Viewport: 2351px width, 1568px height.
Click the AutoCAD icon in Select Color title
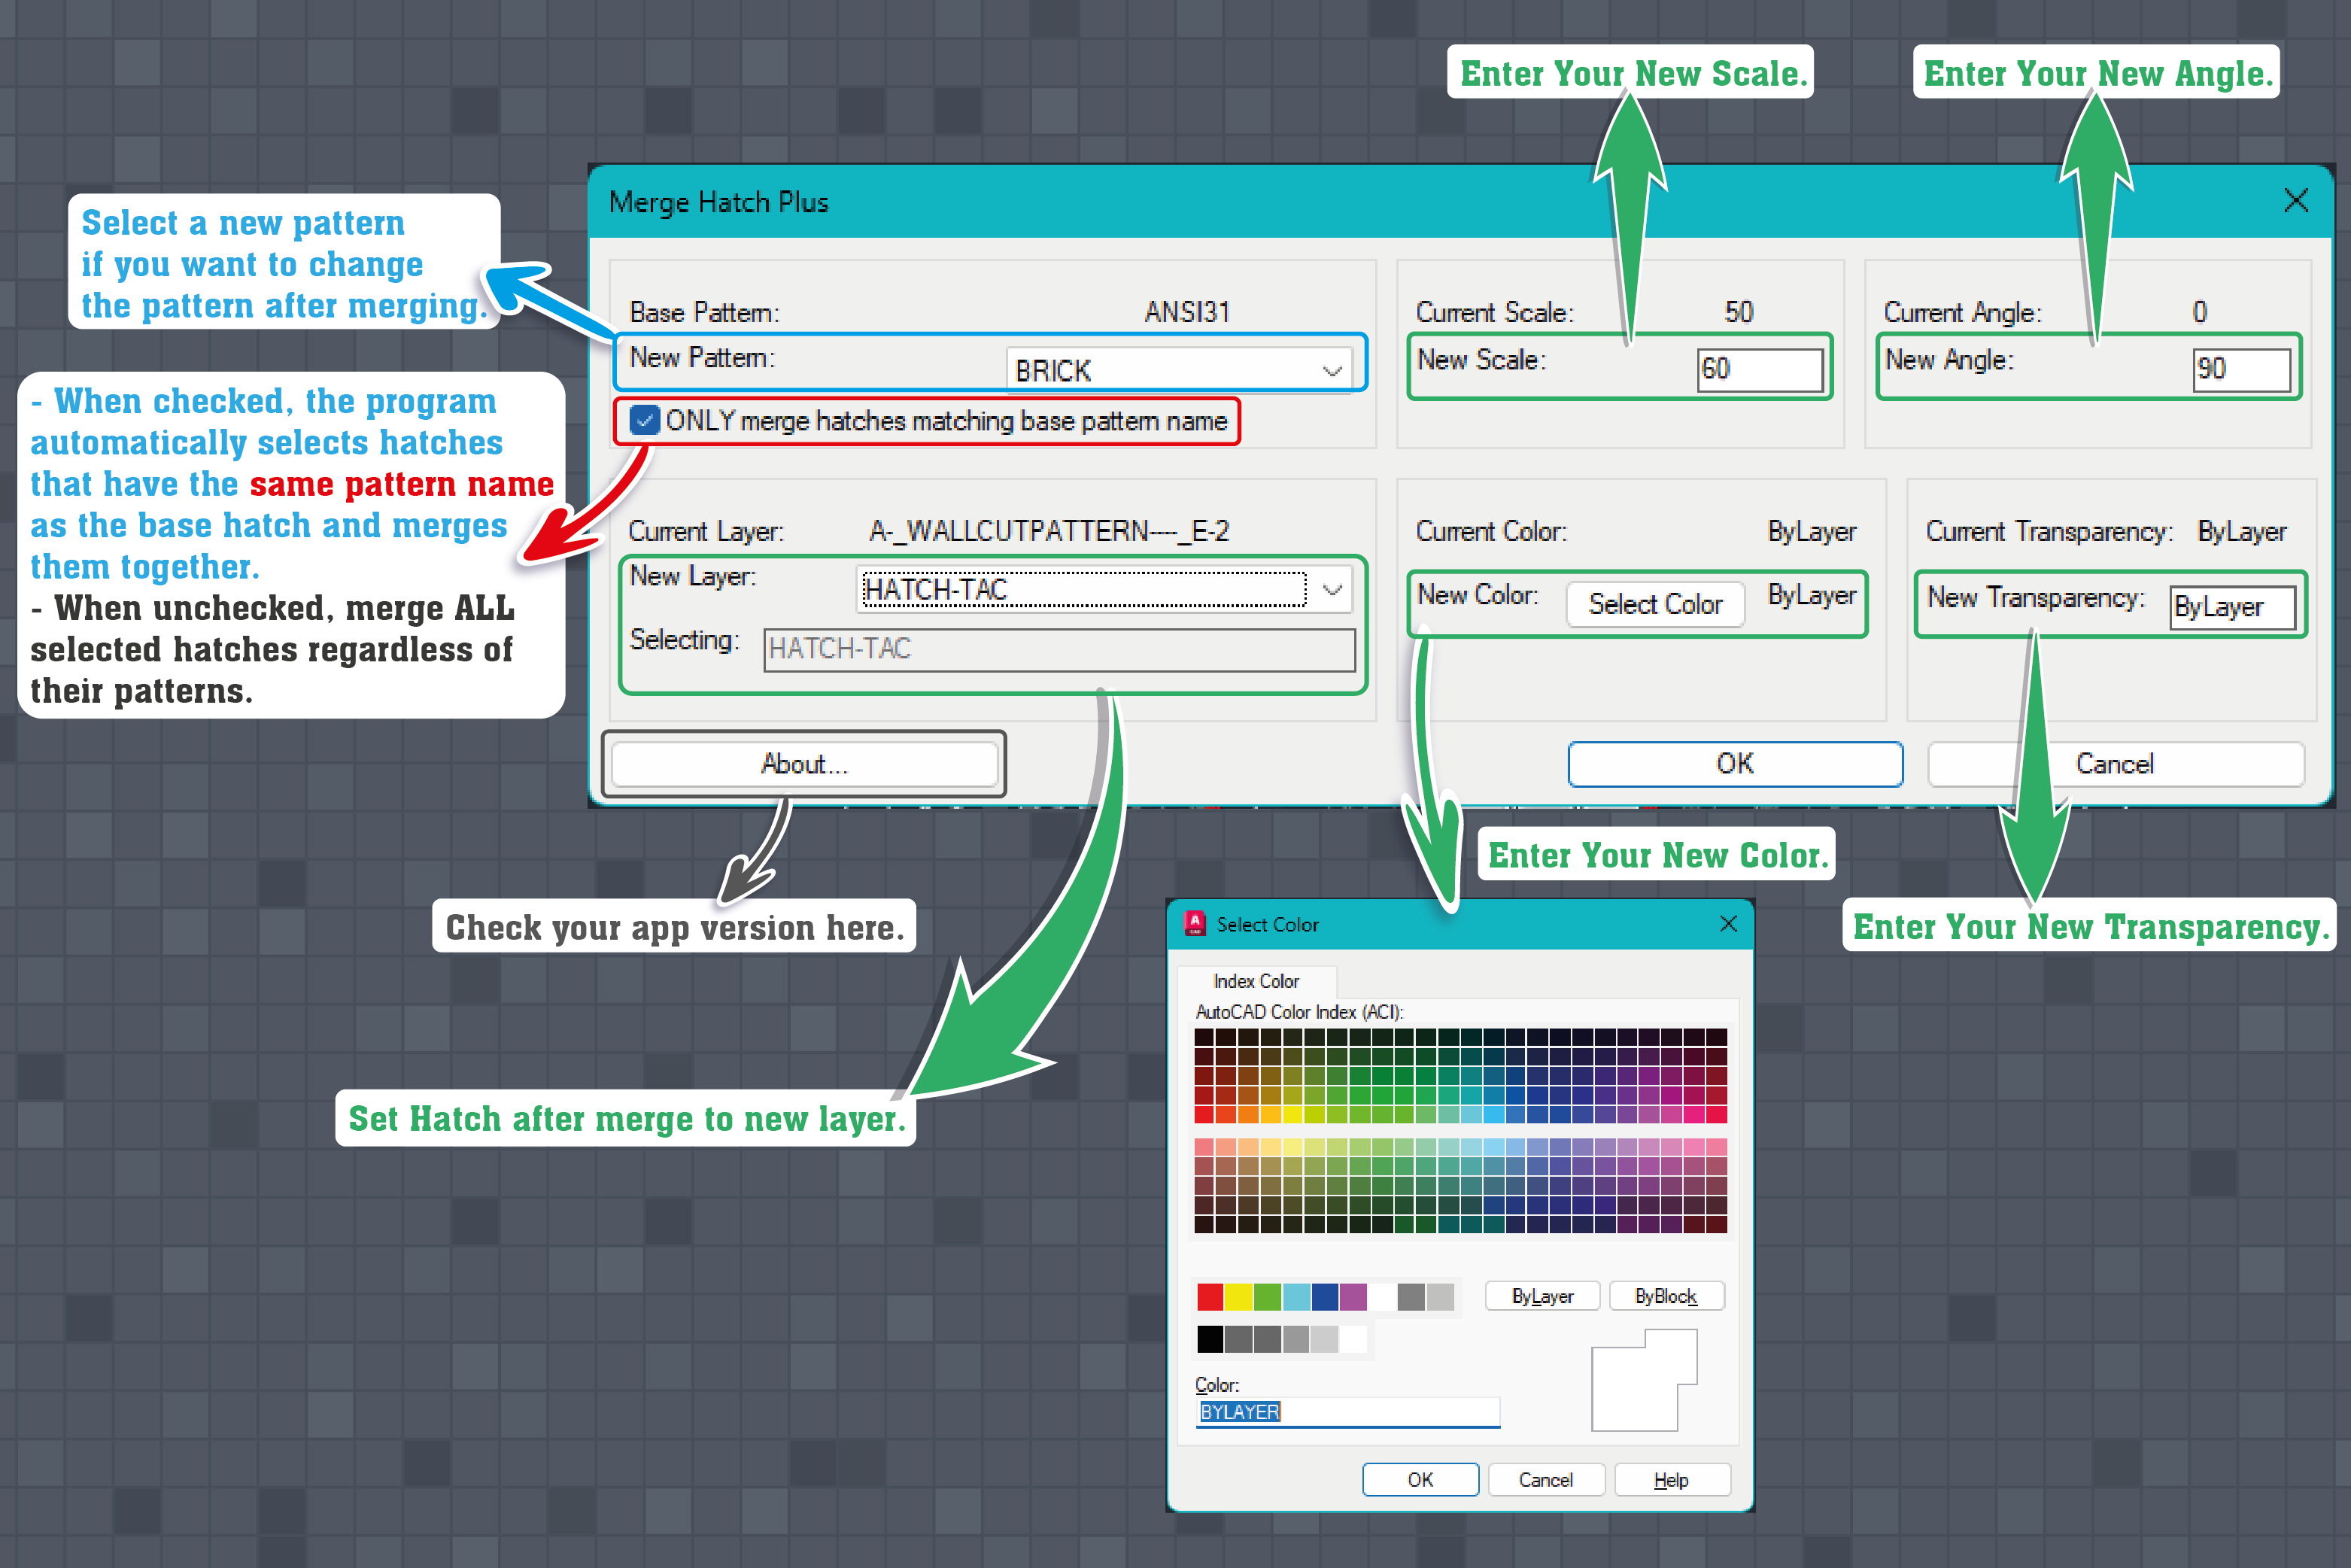1194,923
